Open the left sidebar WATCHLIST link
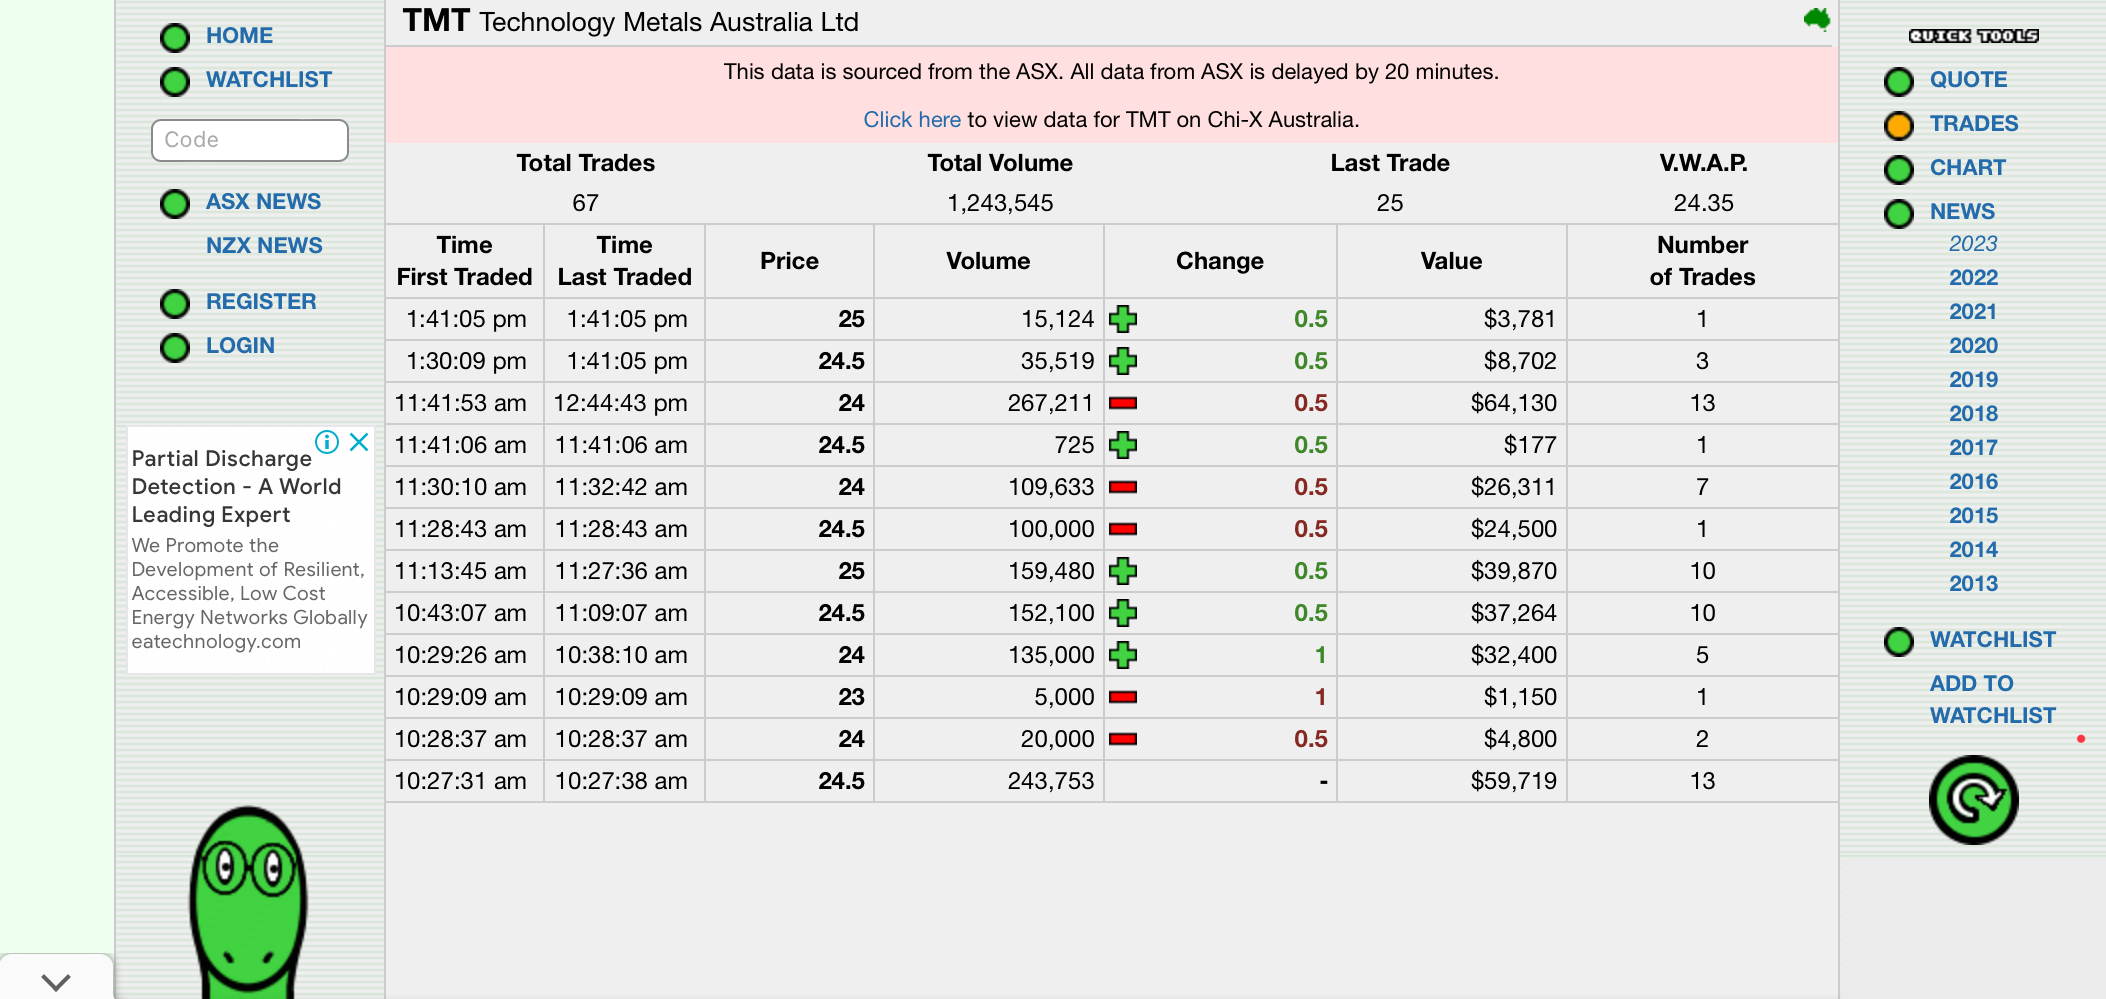This screenshot has height=999, width=2106. click(x=269, y=80)
